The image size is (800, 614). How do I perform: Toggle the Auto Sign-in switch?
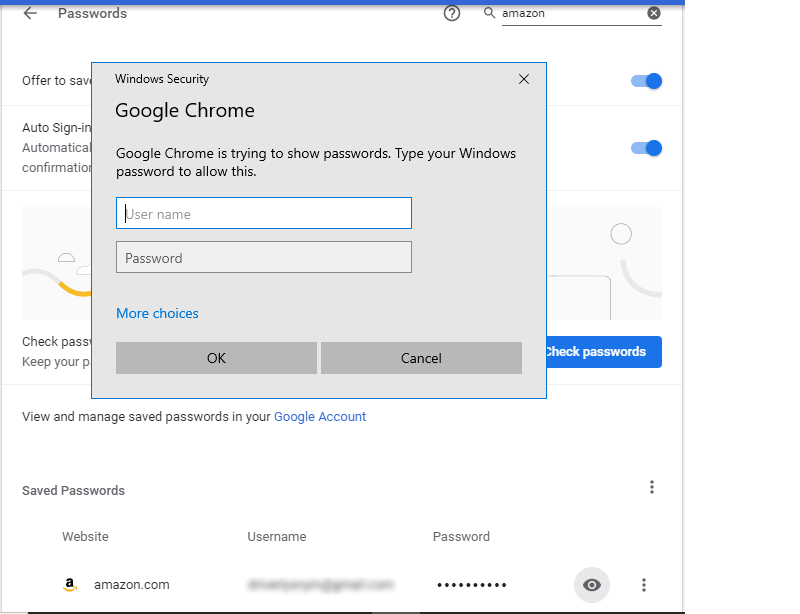click(x=646, y=148)
